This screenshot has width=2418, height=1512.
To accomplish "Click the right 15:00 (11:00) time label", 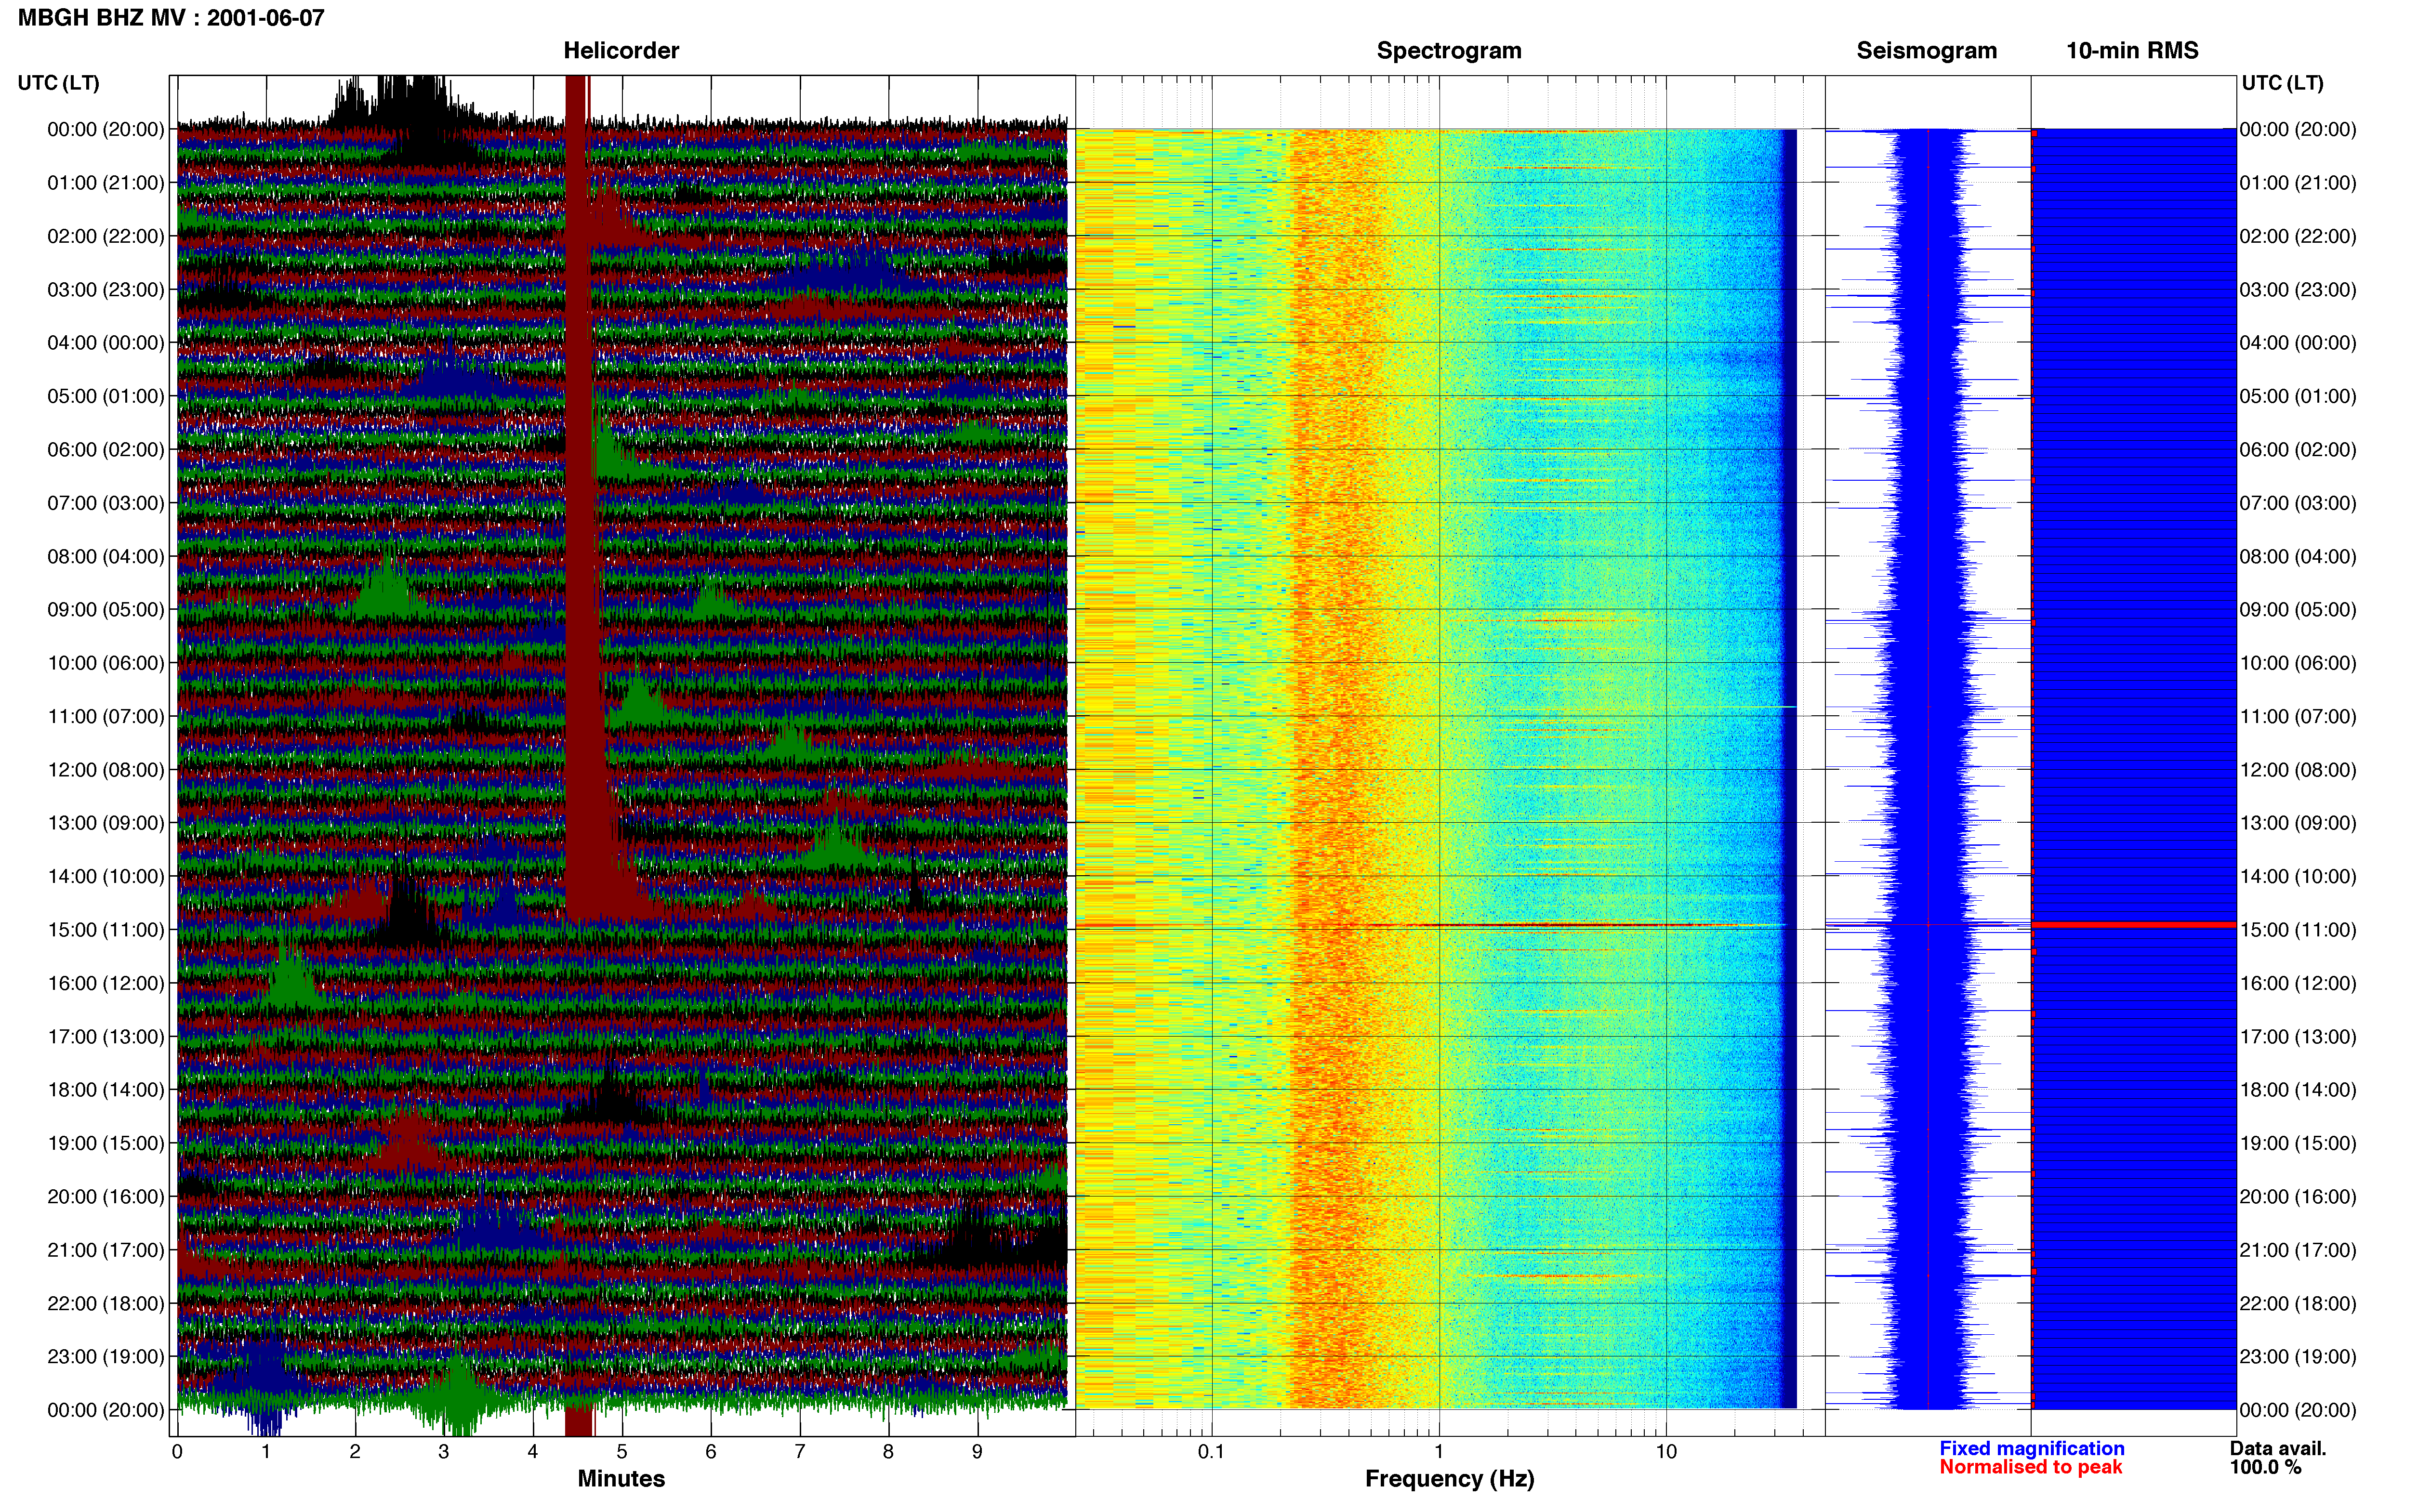I will [x=2297, y=930].
